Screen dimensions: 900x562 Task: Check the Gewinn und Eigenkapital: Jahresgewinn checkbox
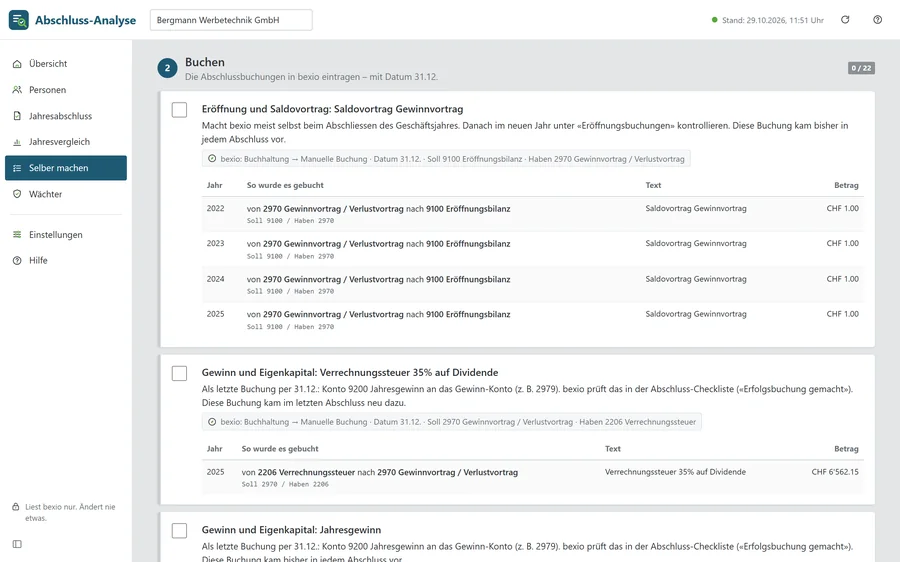click(180, 530)
